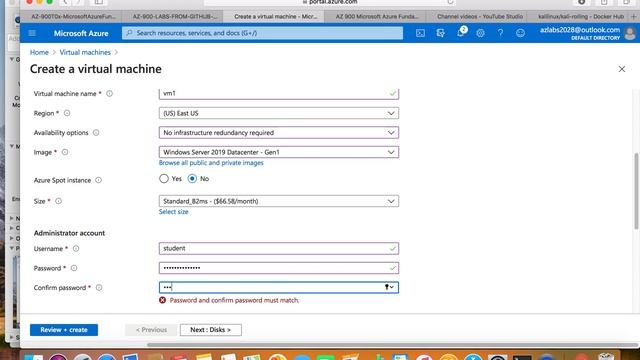This screenshot has width=640, height=360.
Task: Open portal Settings gear icon
Action: coord(480,33)
